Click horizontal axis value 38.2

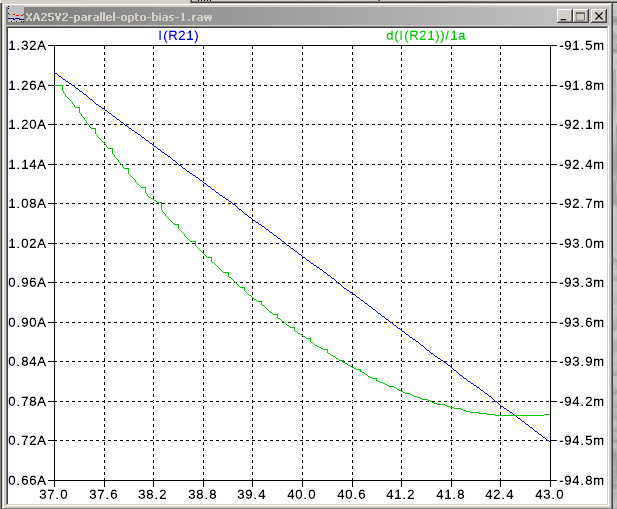pos(153,494)
